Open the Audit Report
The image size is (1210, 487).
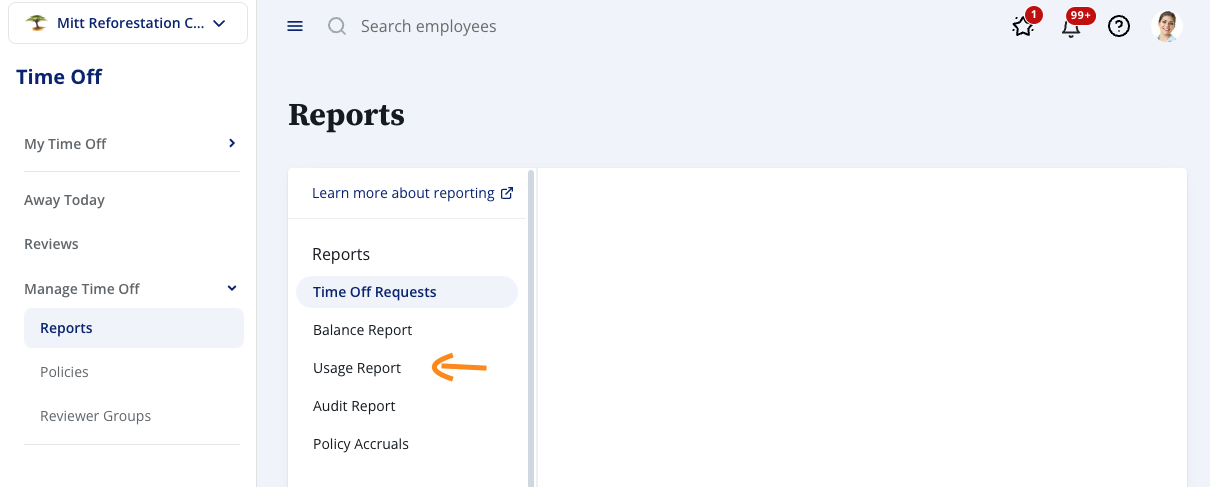(354, 406)
